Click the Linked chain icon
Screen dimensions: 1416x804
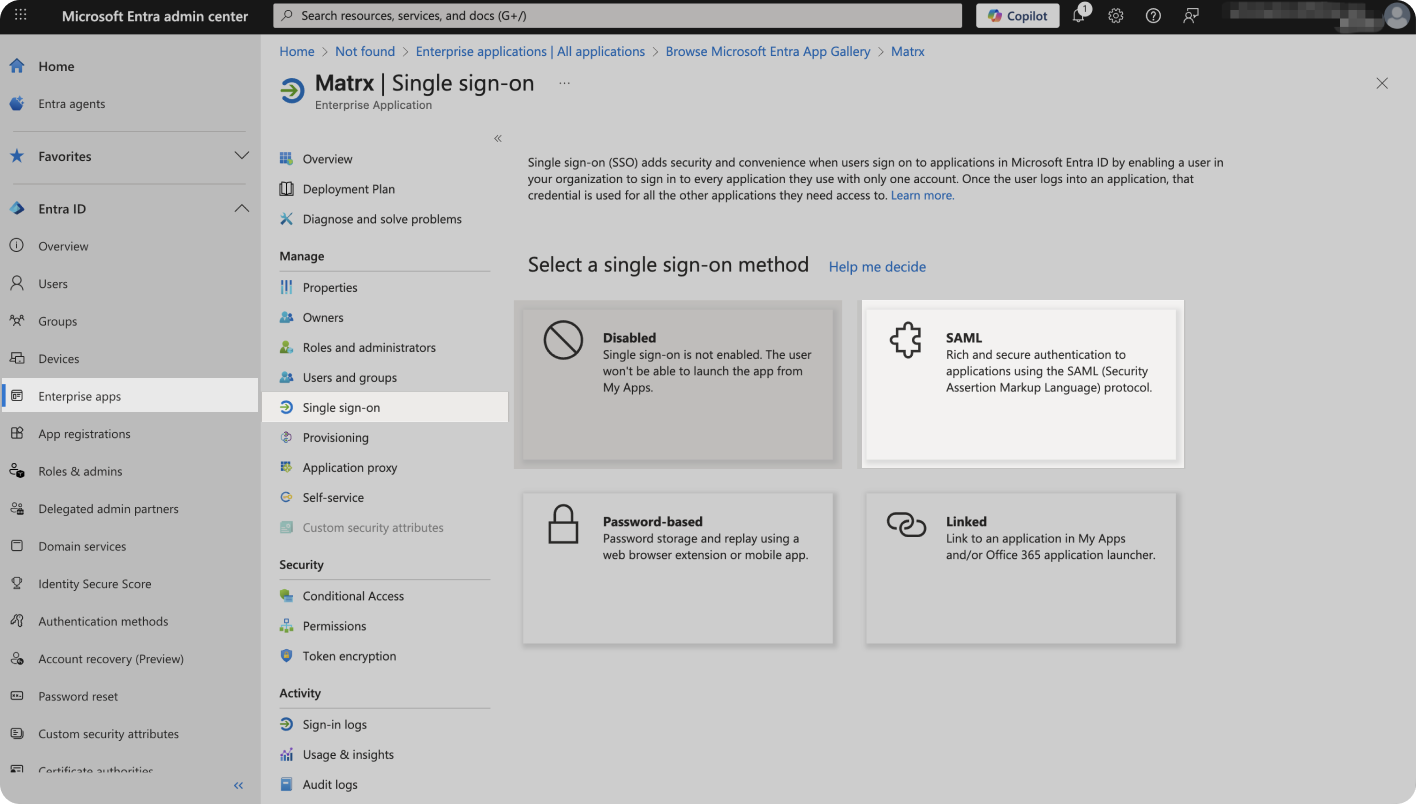tap(906, 524)
